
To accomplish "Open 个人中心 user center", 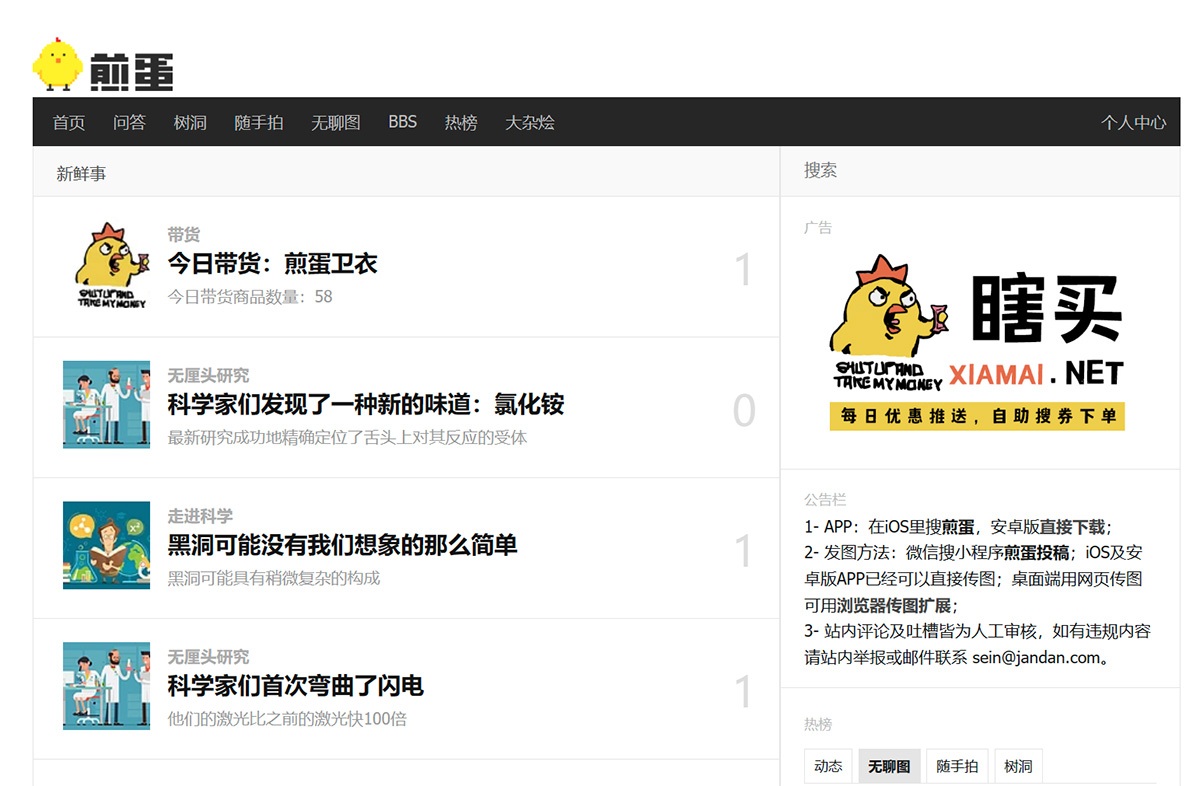I will (1133, 122).
